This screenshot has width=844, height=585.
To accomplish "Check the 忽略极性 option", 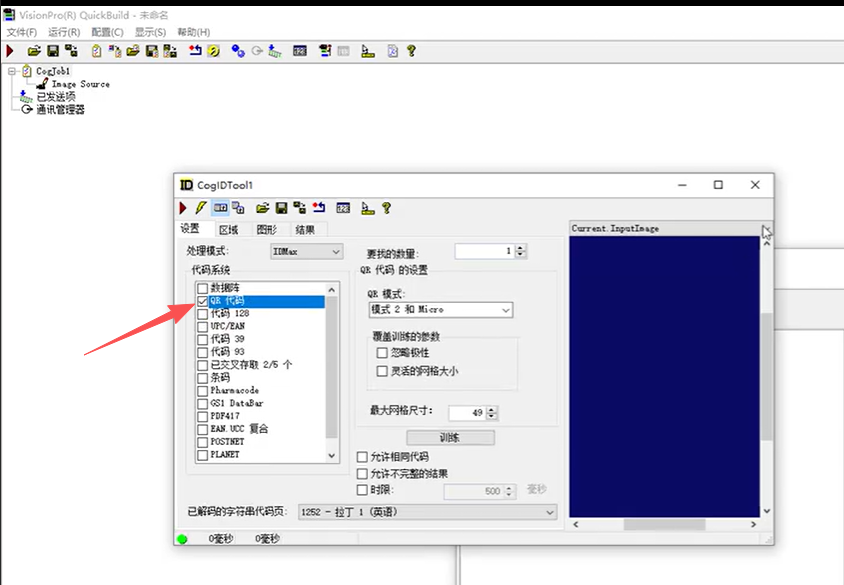I will pyautogui.click(x=382, y=353).
